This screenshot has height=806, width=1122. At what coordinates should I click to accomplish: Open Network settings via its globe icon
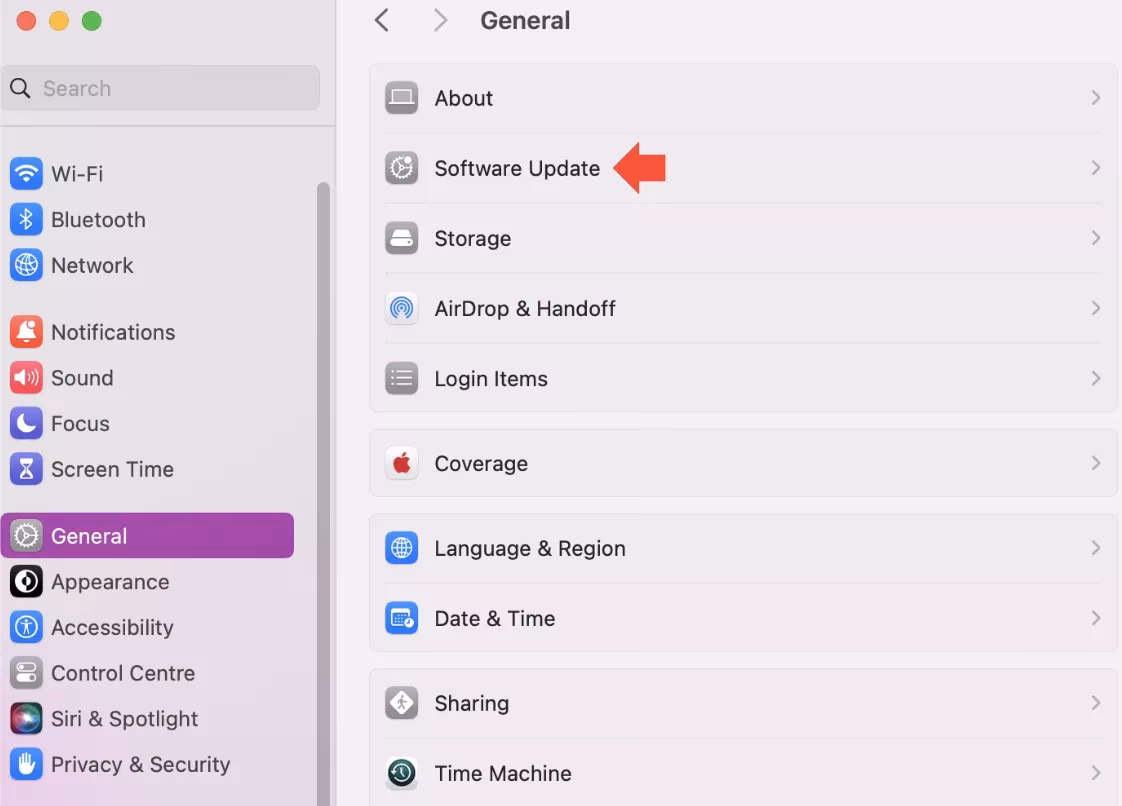tap(25, 265)
